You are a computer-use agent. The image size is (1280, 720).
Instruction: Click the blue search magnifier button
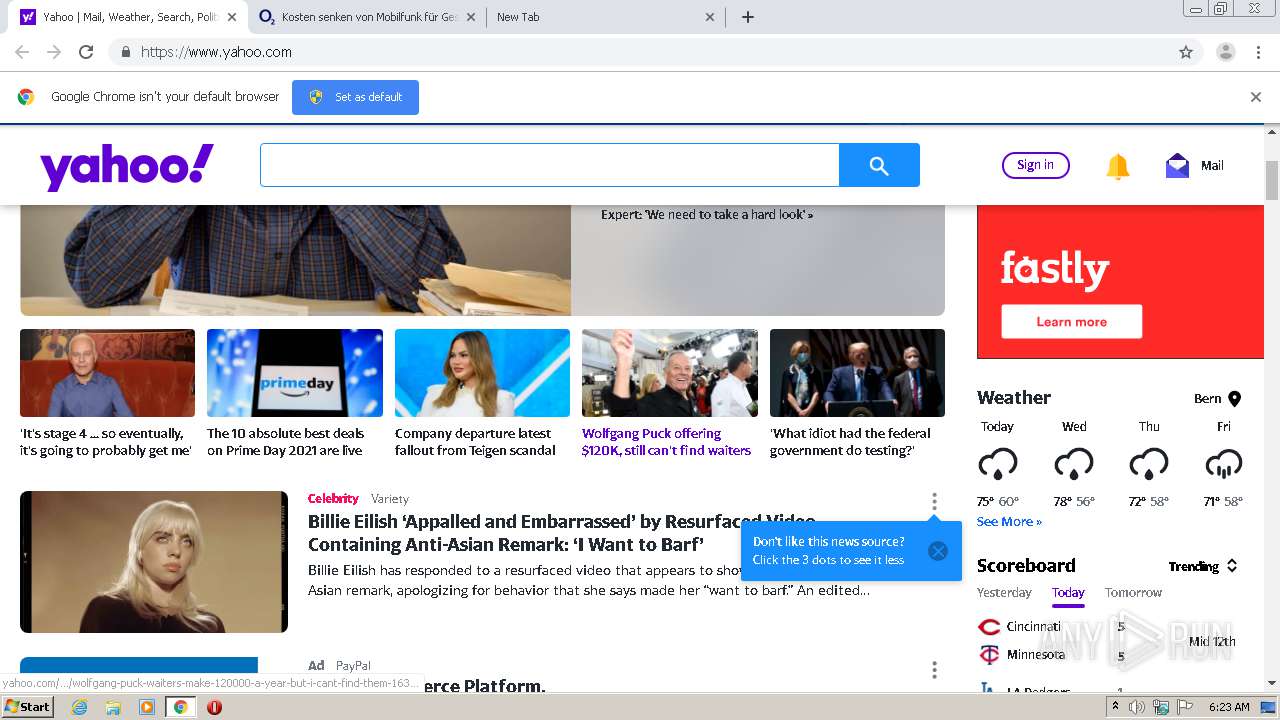pos(879,166)
